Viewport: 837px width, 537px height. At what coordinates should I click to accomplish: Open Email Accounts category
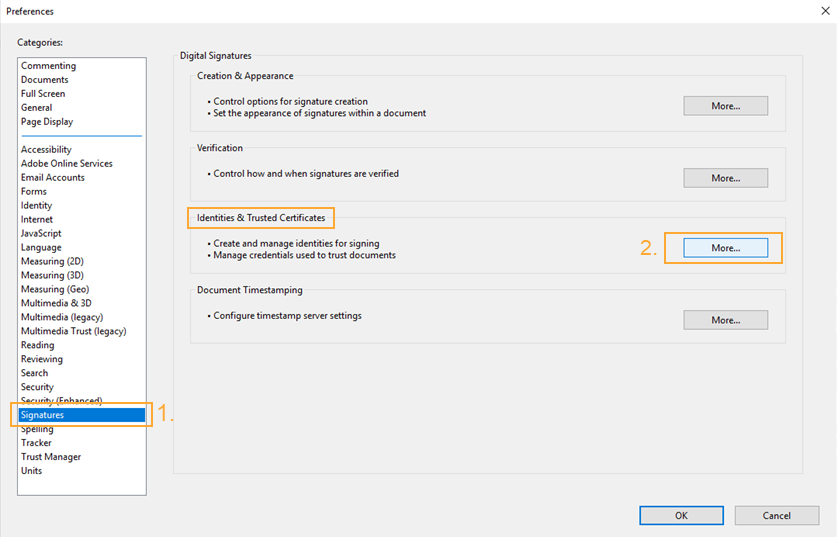(x=53, y=177)
